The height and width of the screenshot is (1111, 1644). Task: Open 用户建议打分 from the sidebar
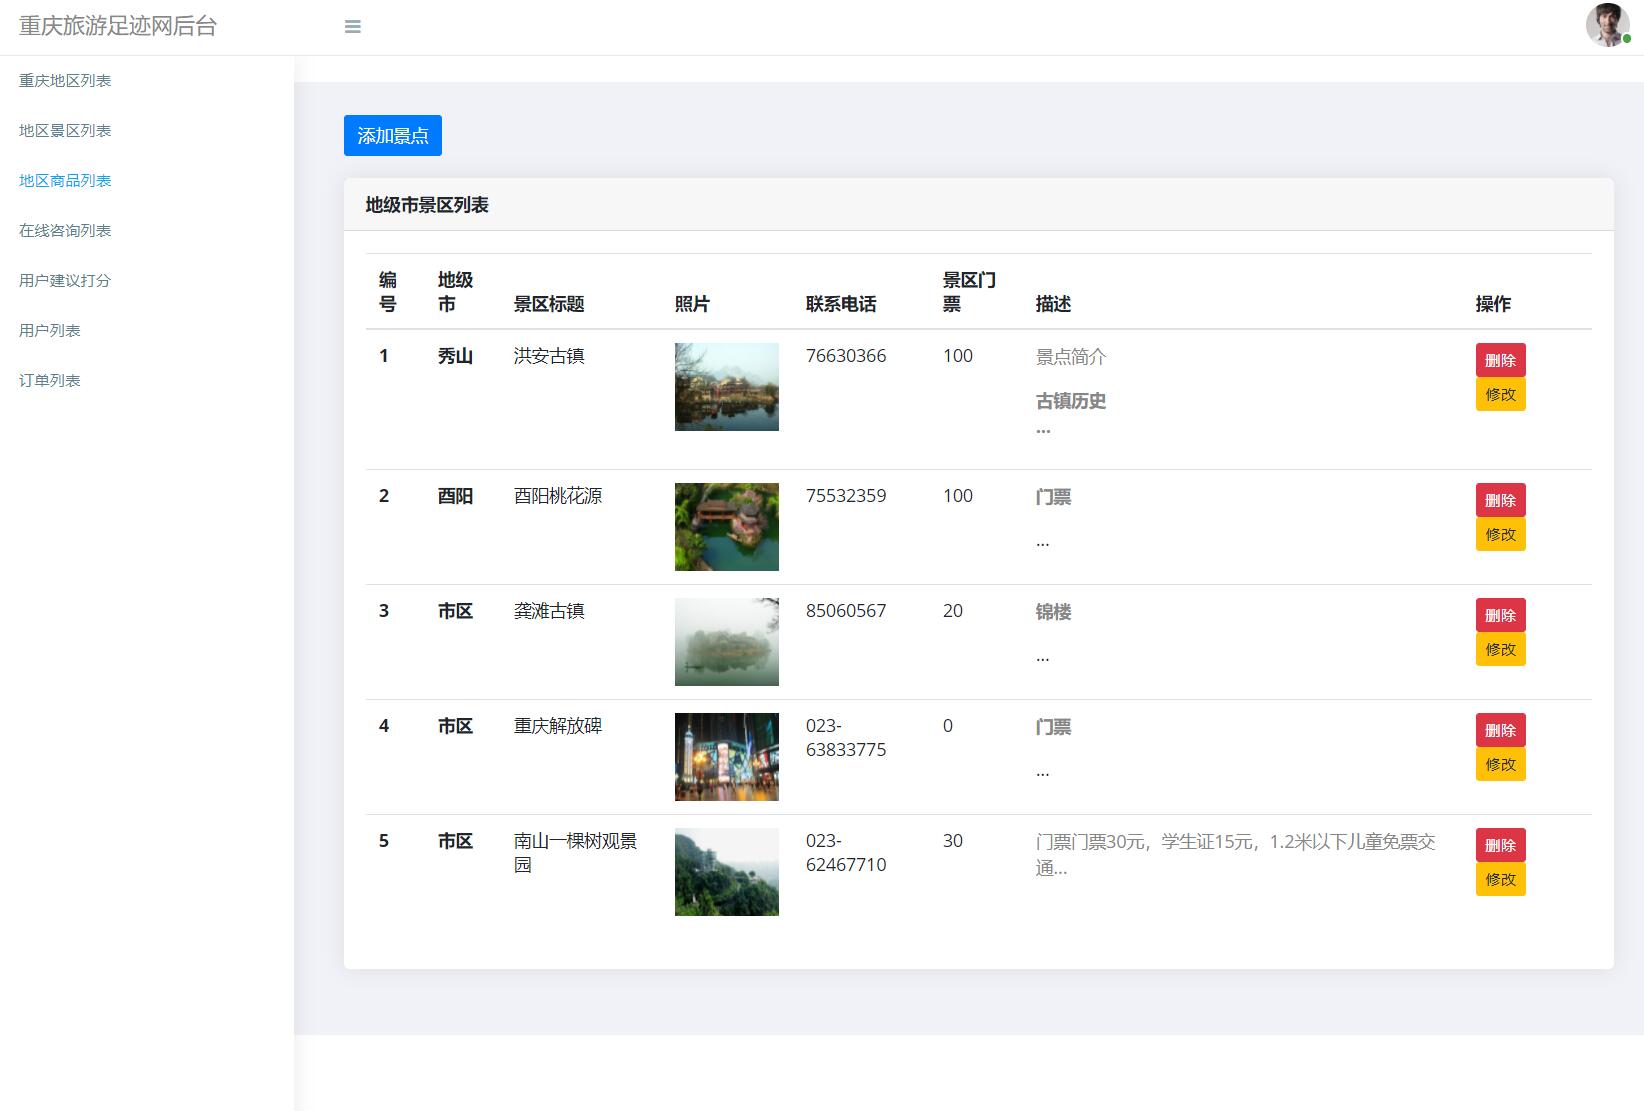point(64,280)
